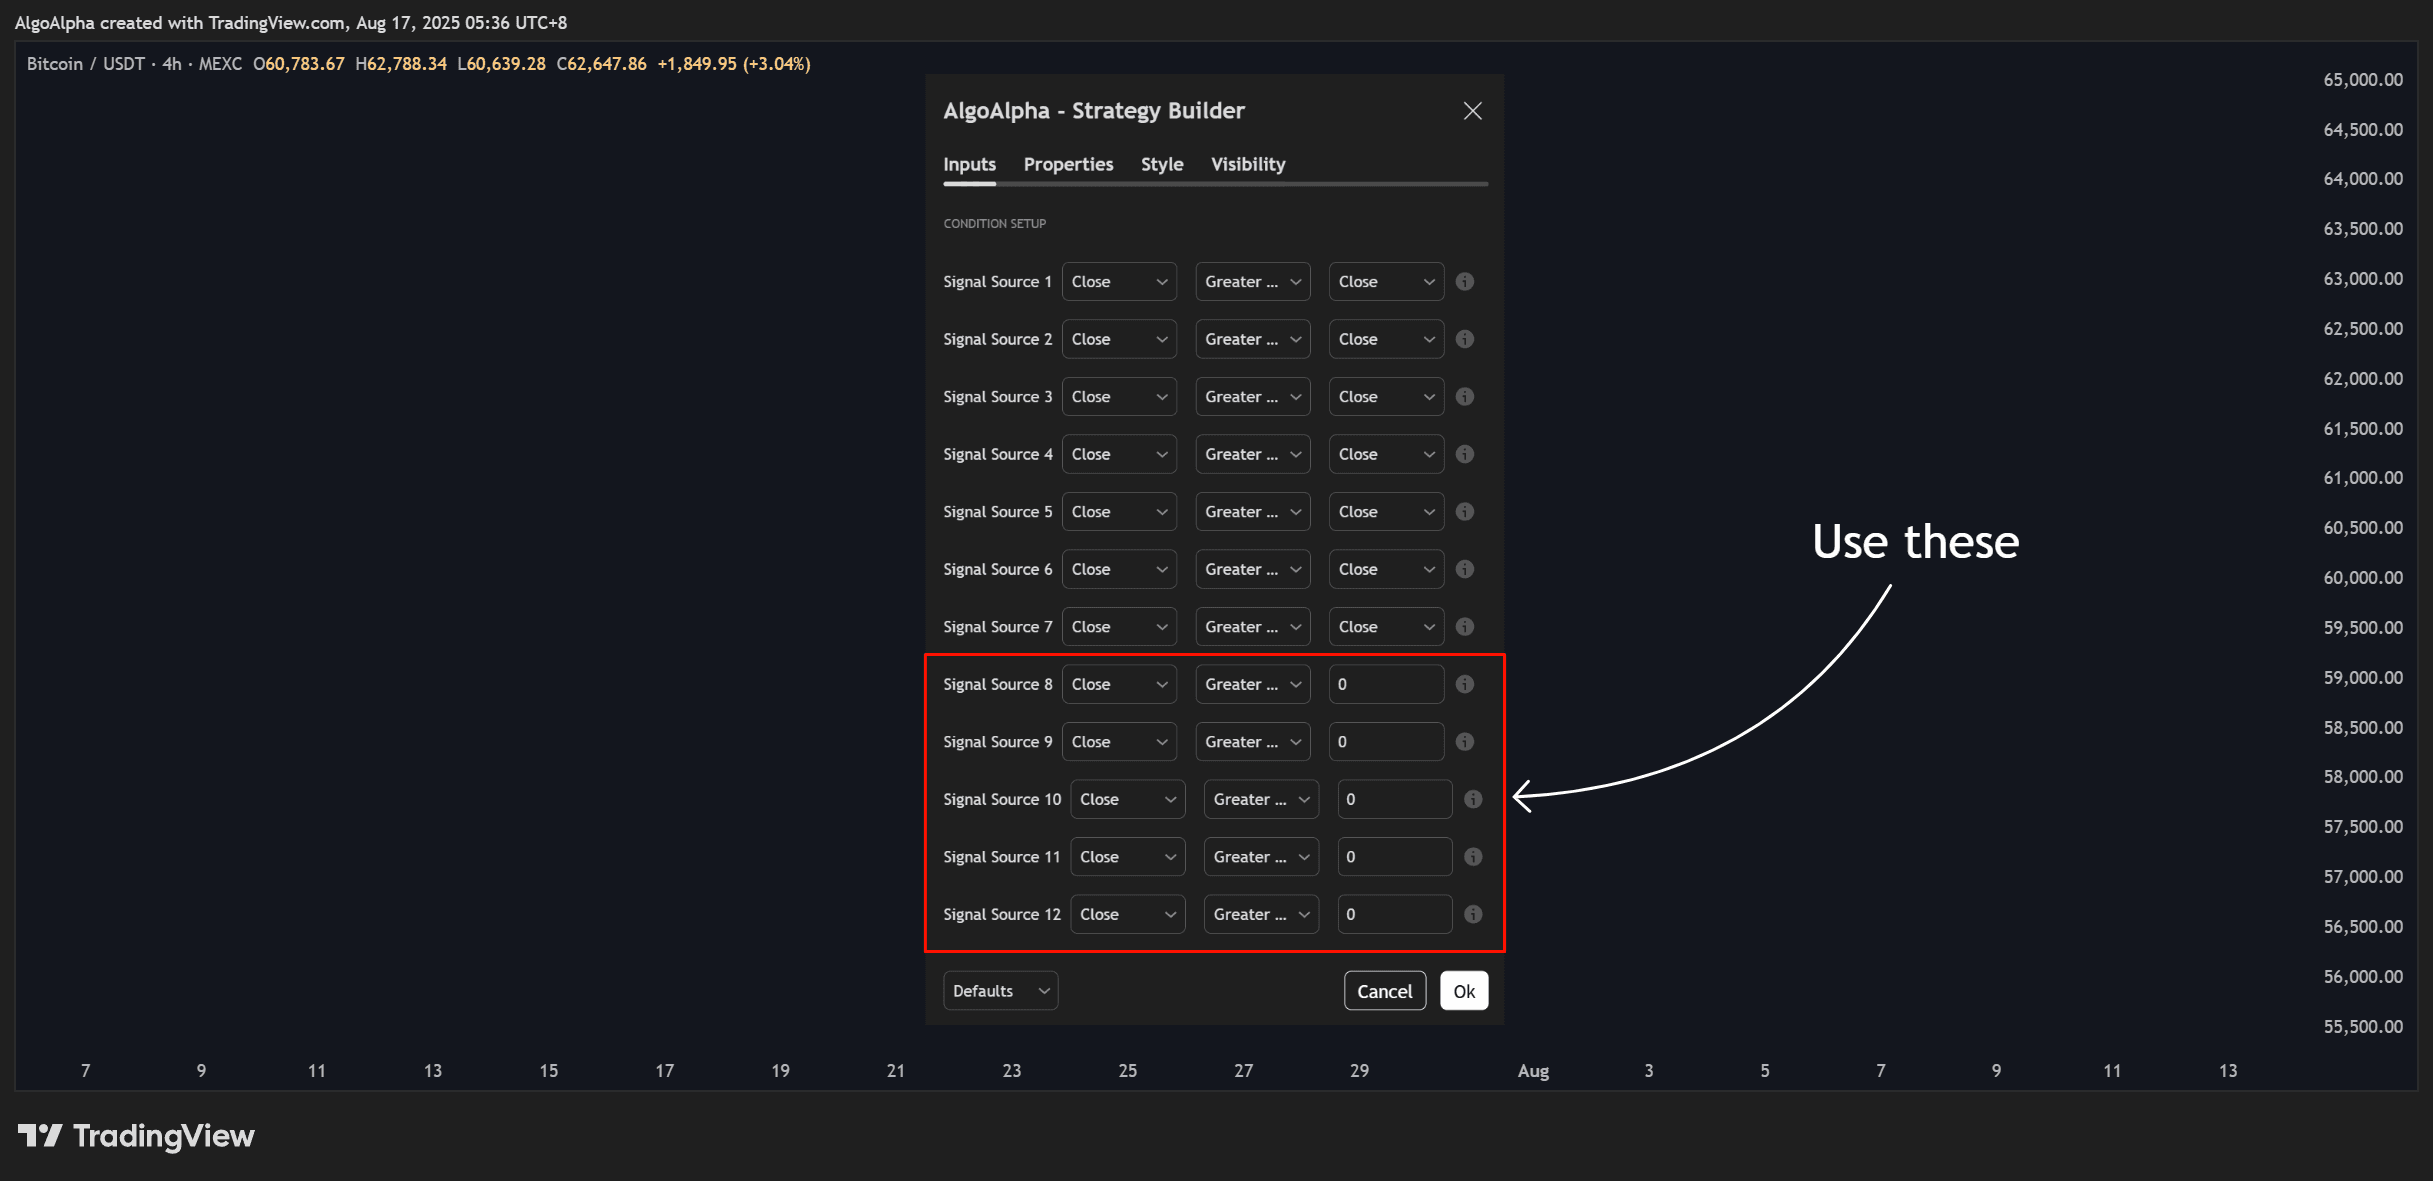Click the info icon beside Signal Source 11
The width and height of the screenshot is (2433, 1181).
point(1473,856)
